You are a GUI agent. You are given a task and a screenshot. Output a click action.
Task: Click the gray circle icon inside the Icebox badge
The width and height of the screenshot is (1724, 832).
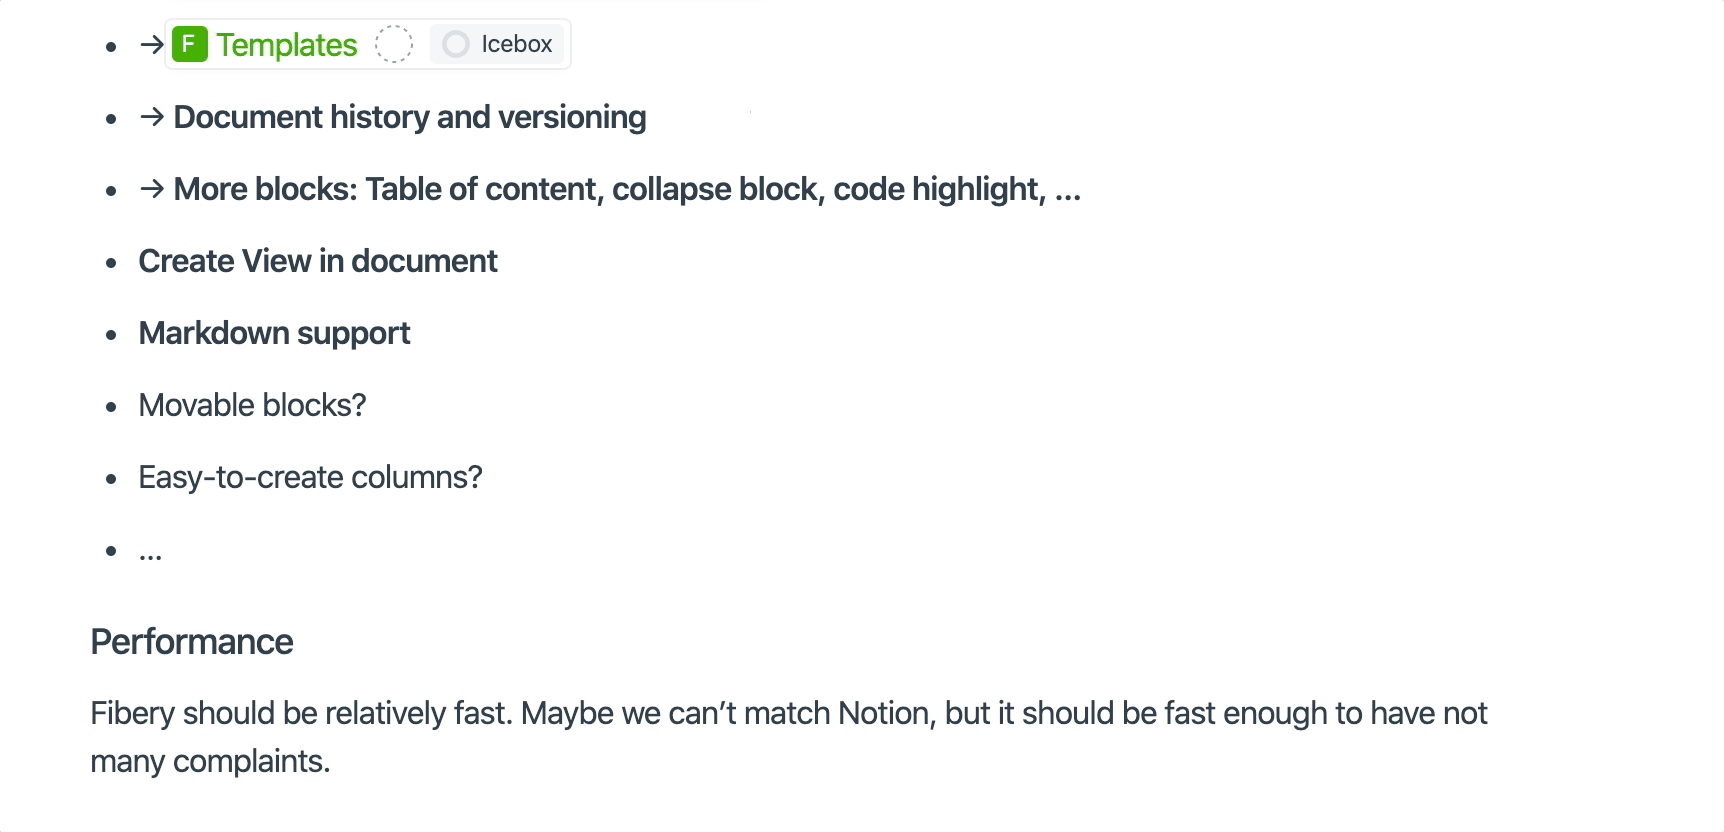457,44
